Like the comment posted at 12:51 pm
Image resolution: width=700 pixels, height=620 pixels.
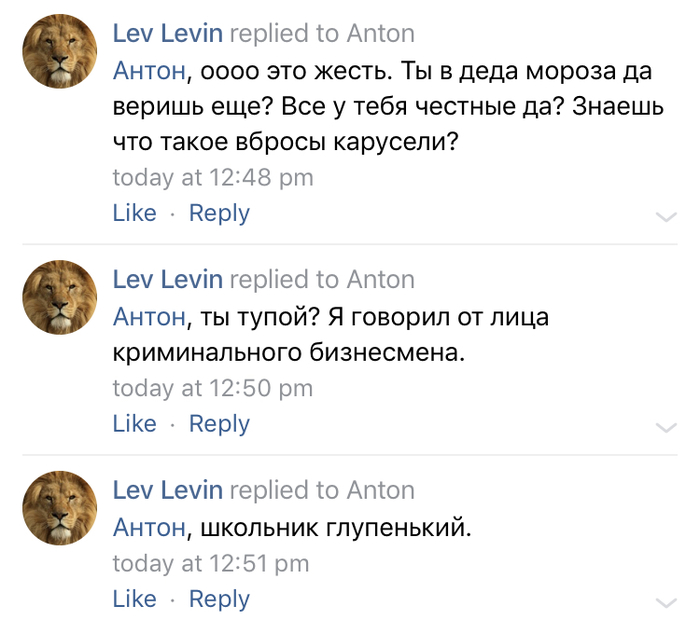coord(135,599)
